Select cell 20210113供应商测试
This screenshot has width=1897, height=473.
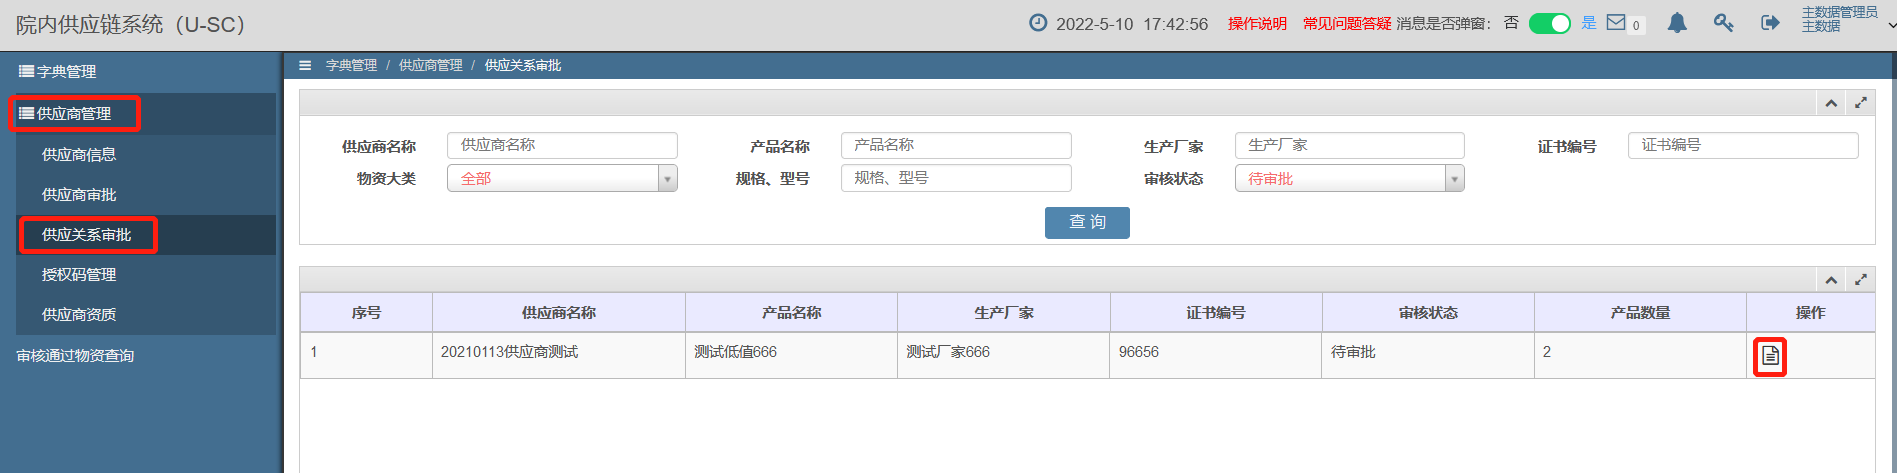coord(559,355)
